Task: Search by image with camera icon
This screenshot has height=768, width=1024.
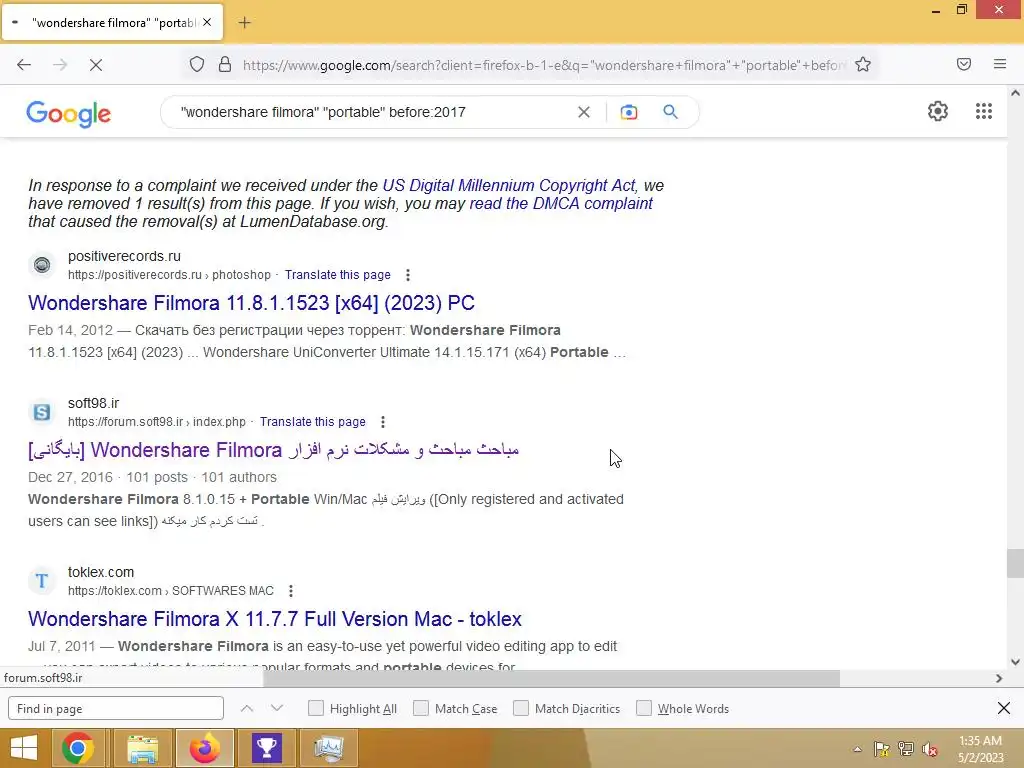Action: (x=629, y=112)
